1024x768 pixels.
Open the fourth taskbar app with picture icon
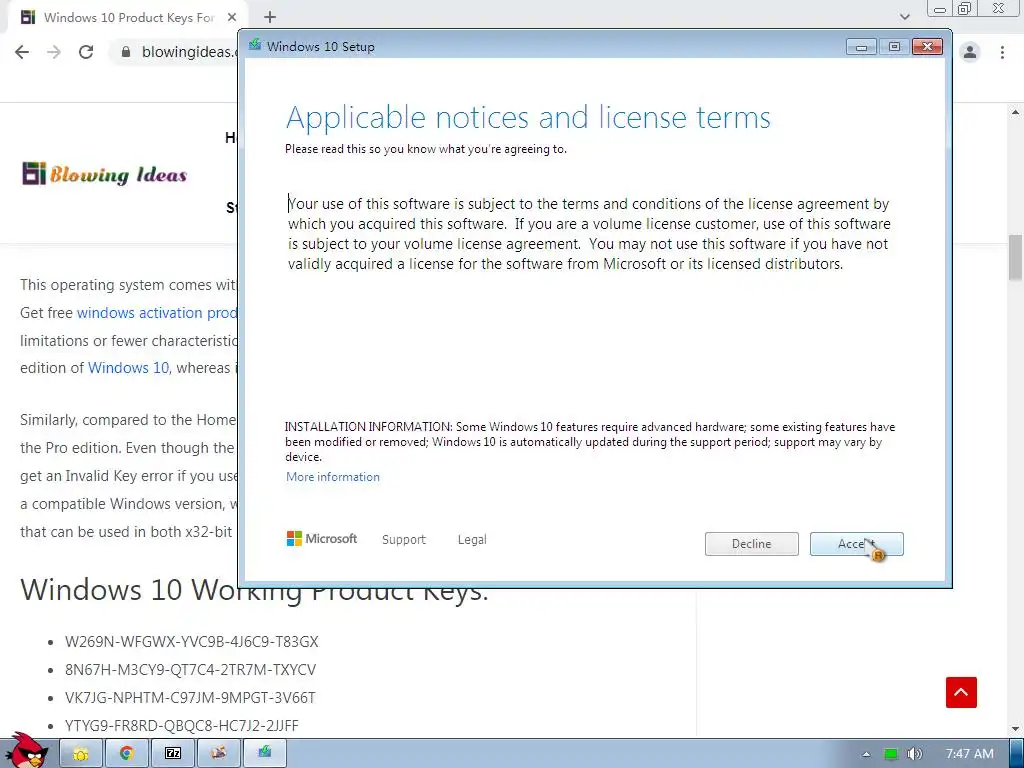tap(218, 754)
